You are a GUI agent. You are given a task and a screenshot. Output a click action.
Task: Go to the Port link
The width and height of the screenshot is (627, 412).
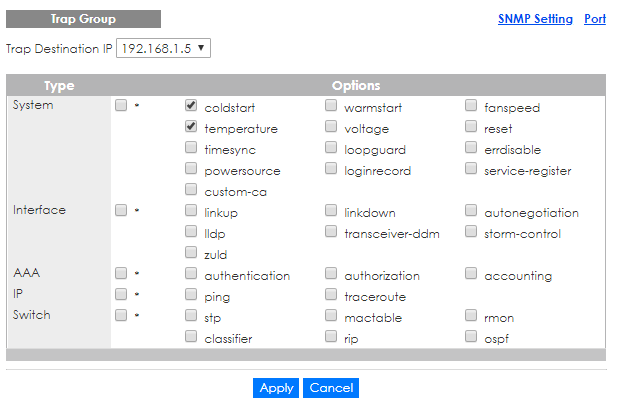click(595, 19)
